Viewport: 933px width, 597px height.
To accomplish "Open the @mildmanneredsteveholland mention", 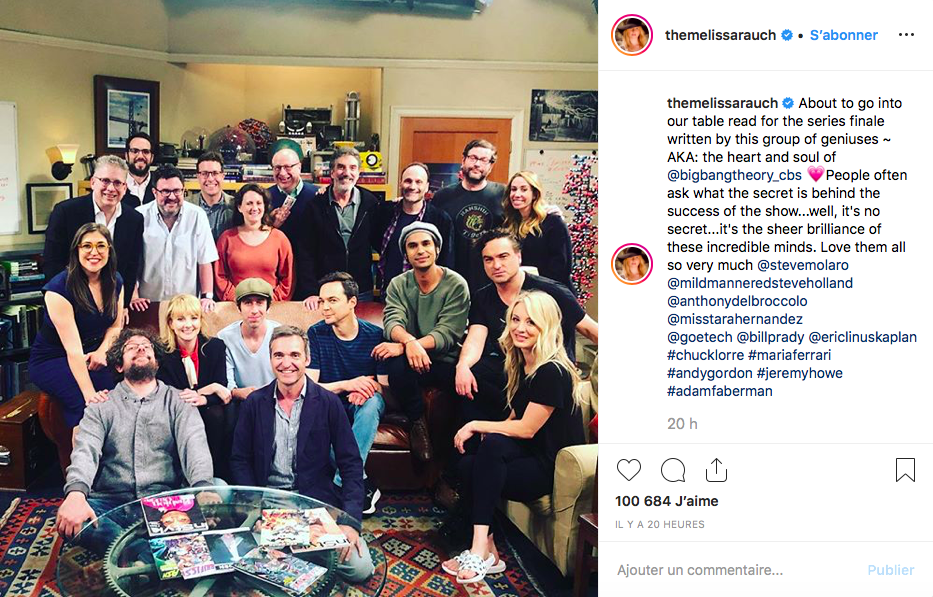I will tap(760, 283).
